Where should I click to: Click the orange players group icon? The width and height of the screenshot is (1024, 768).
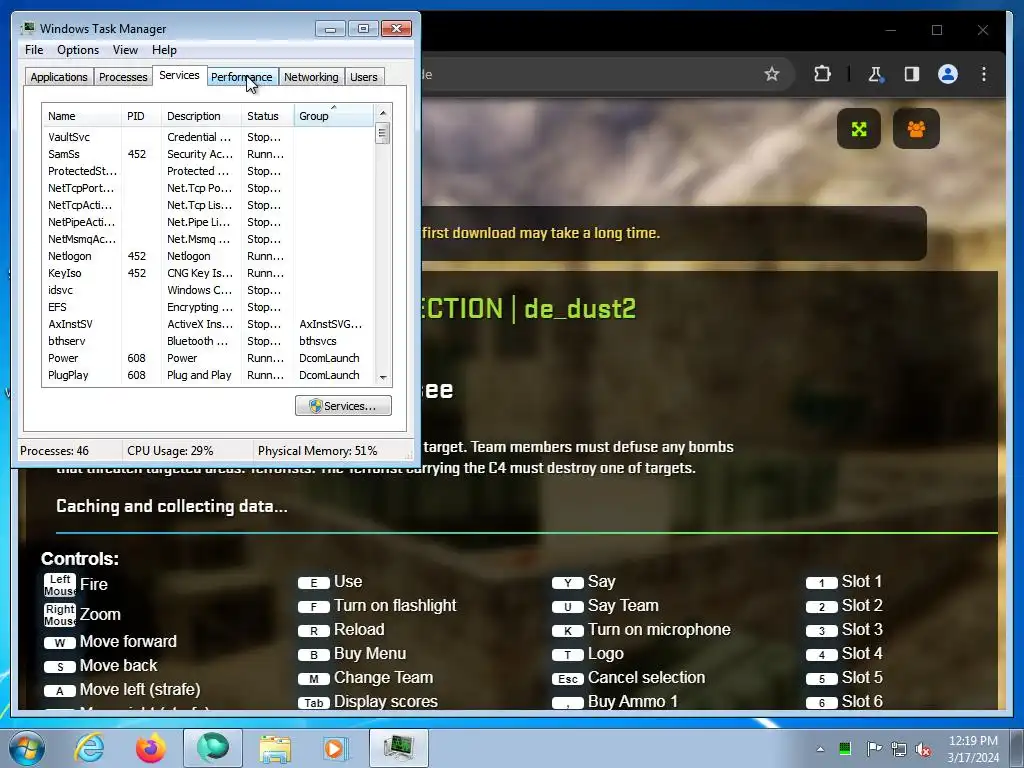click(916, 129)
